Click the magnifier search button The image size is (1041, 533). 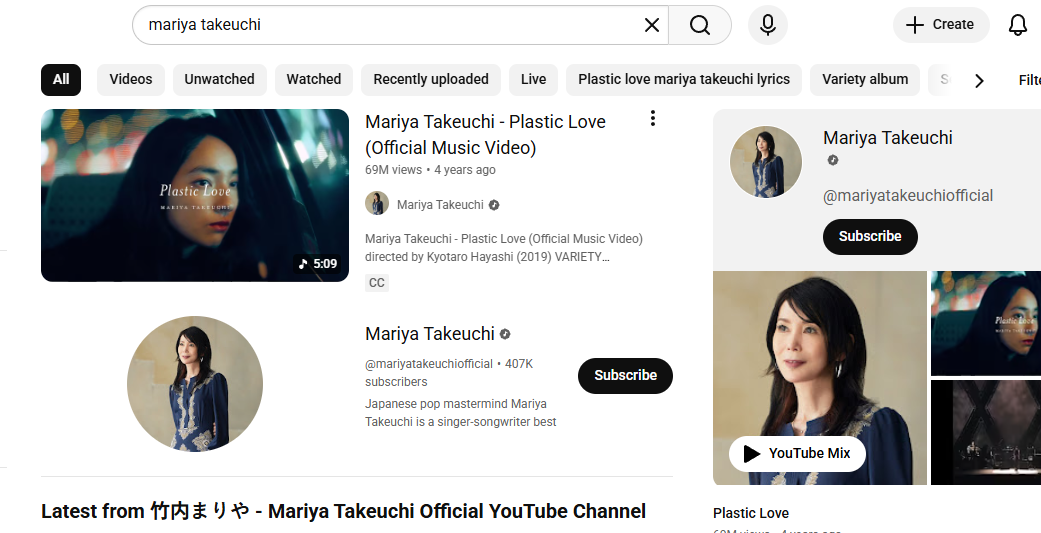[x=700, y=25]
